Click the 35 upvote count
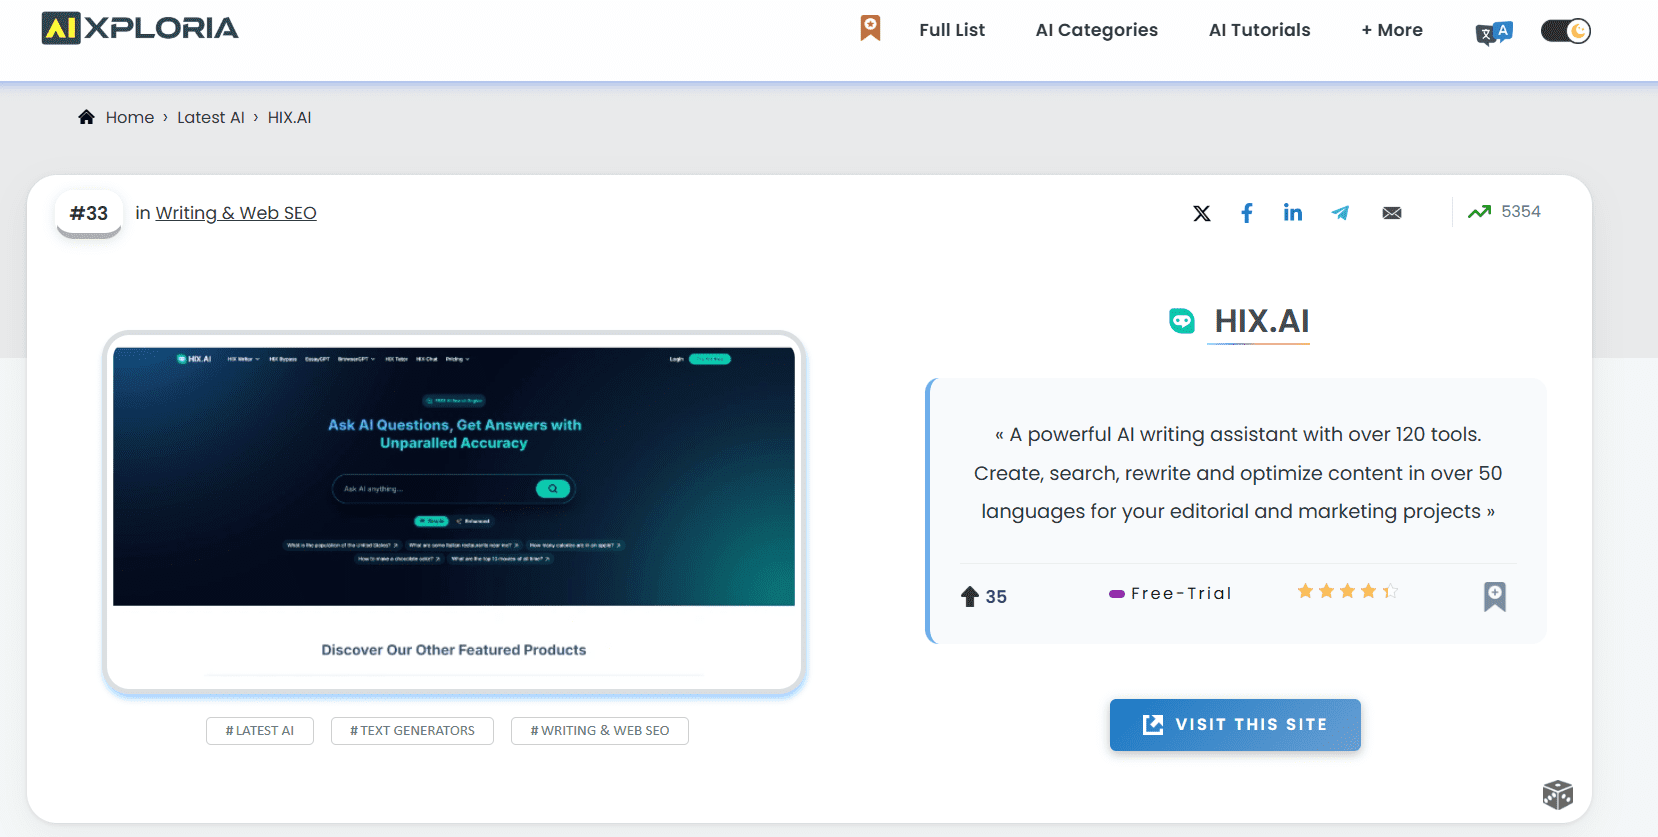The image size is (1658, 837). 996,597
